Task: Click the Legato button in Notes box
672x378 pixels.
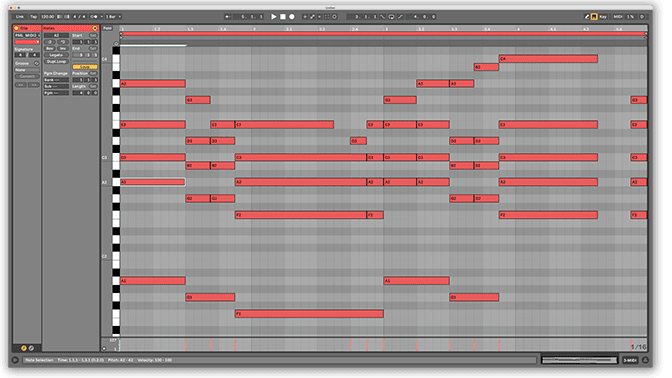Action: point(56,55)
